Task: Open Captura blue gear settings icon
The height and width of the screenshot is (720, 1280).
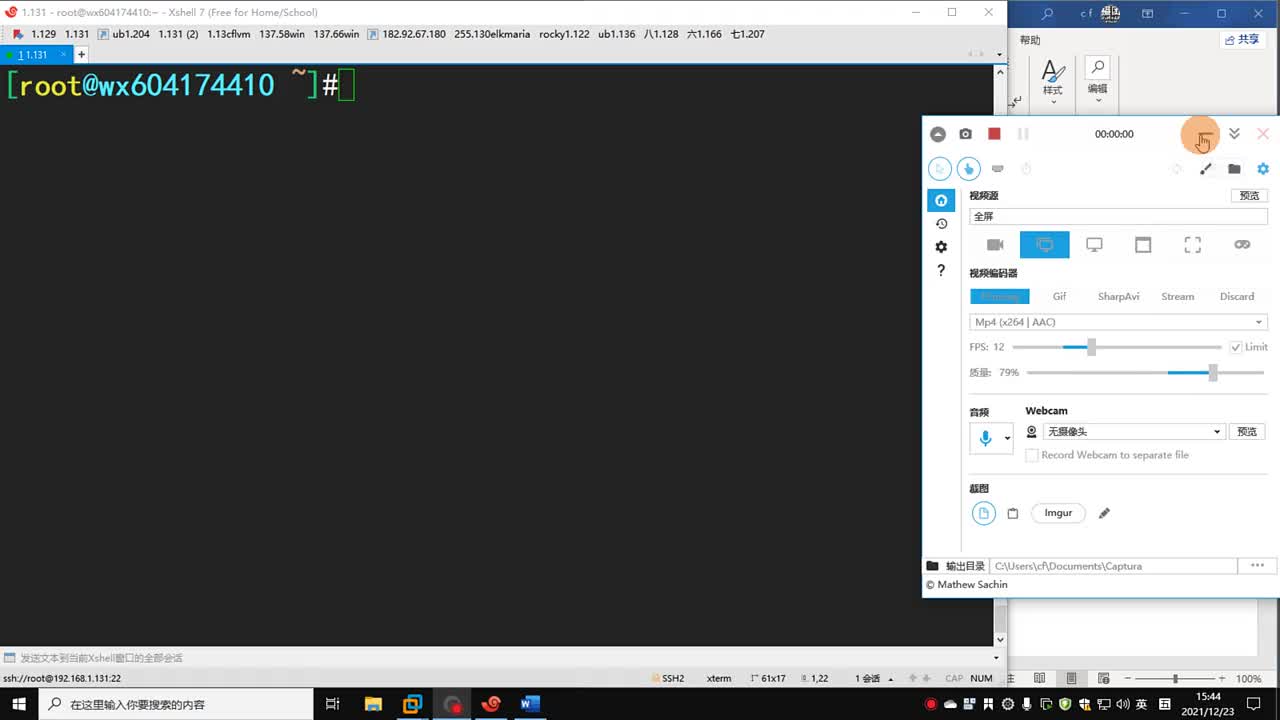Action: pyautogui.click(x=1263, y=169)
